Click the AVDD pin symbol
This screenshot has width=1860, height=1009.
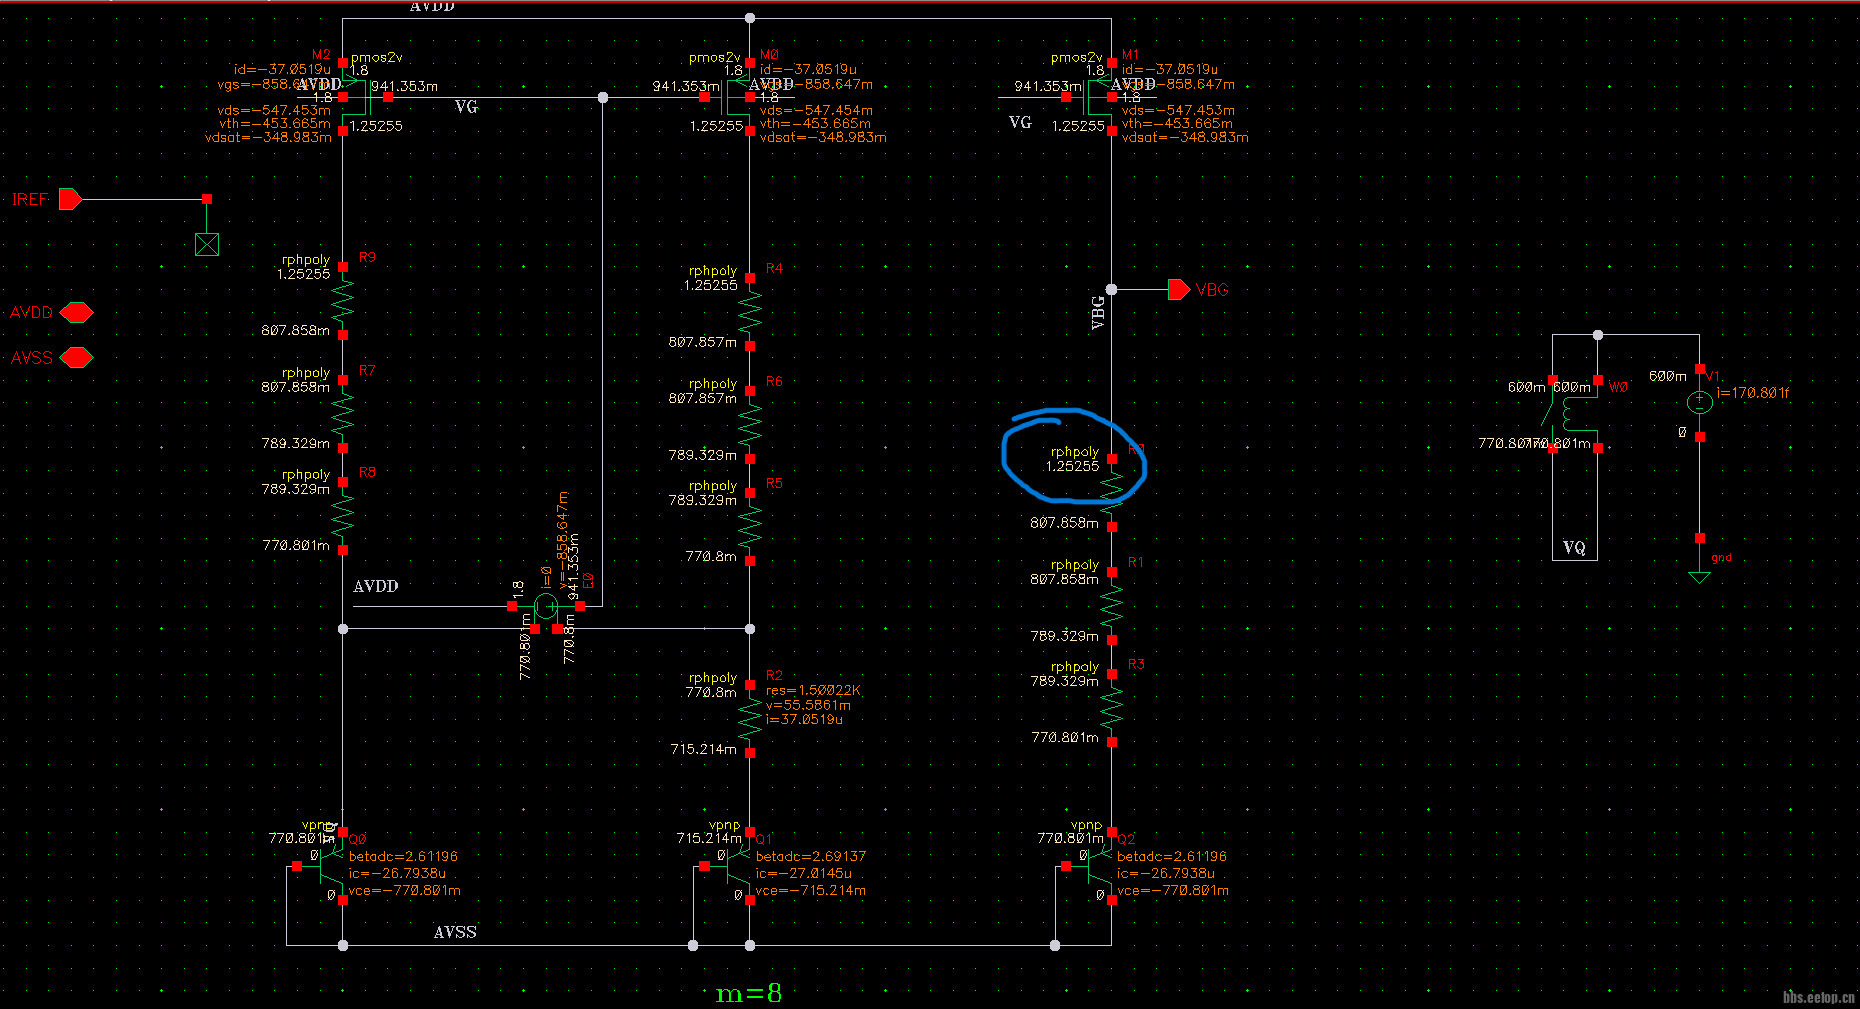[76, 313]
